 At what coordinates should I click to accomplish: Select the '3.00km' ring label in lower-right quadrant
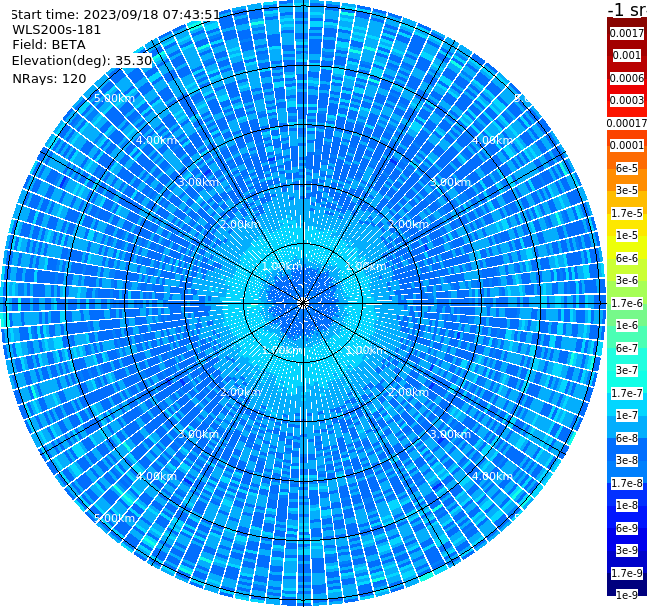click(450, 434)
